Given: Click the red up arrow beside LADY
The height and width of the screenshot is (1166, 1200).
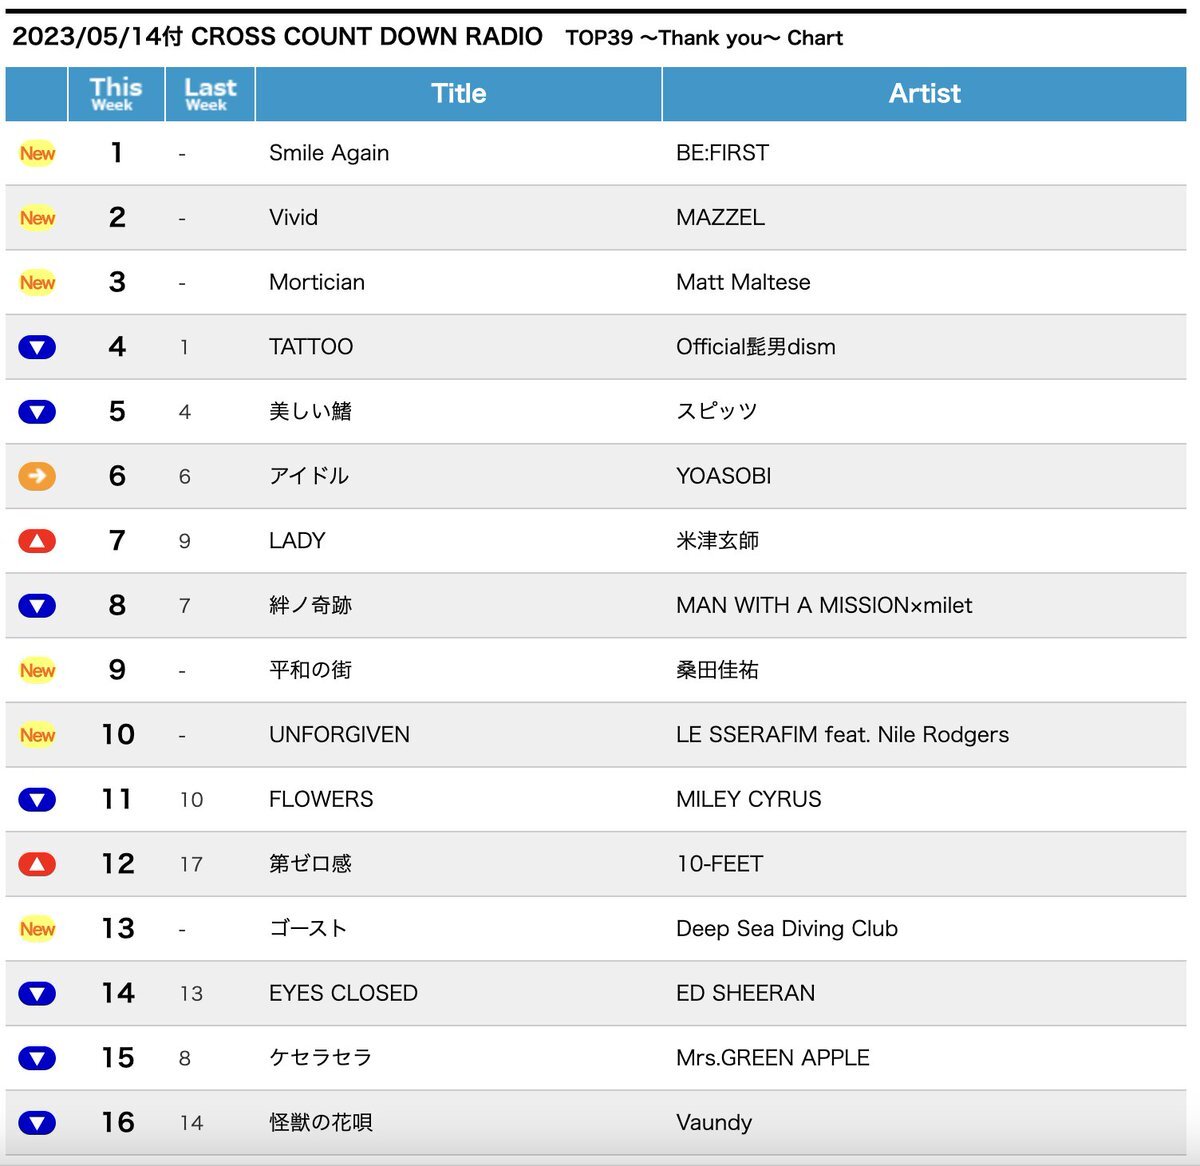Looking at the screenshot, I should tap(37, 541).
